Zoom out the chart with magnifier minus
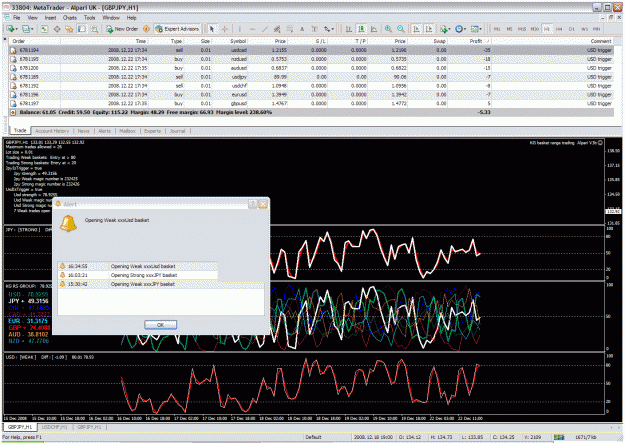Image resolution: width=625 pixels, height=443 pixels. point(401,29)
